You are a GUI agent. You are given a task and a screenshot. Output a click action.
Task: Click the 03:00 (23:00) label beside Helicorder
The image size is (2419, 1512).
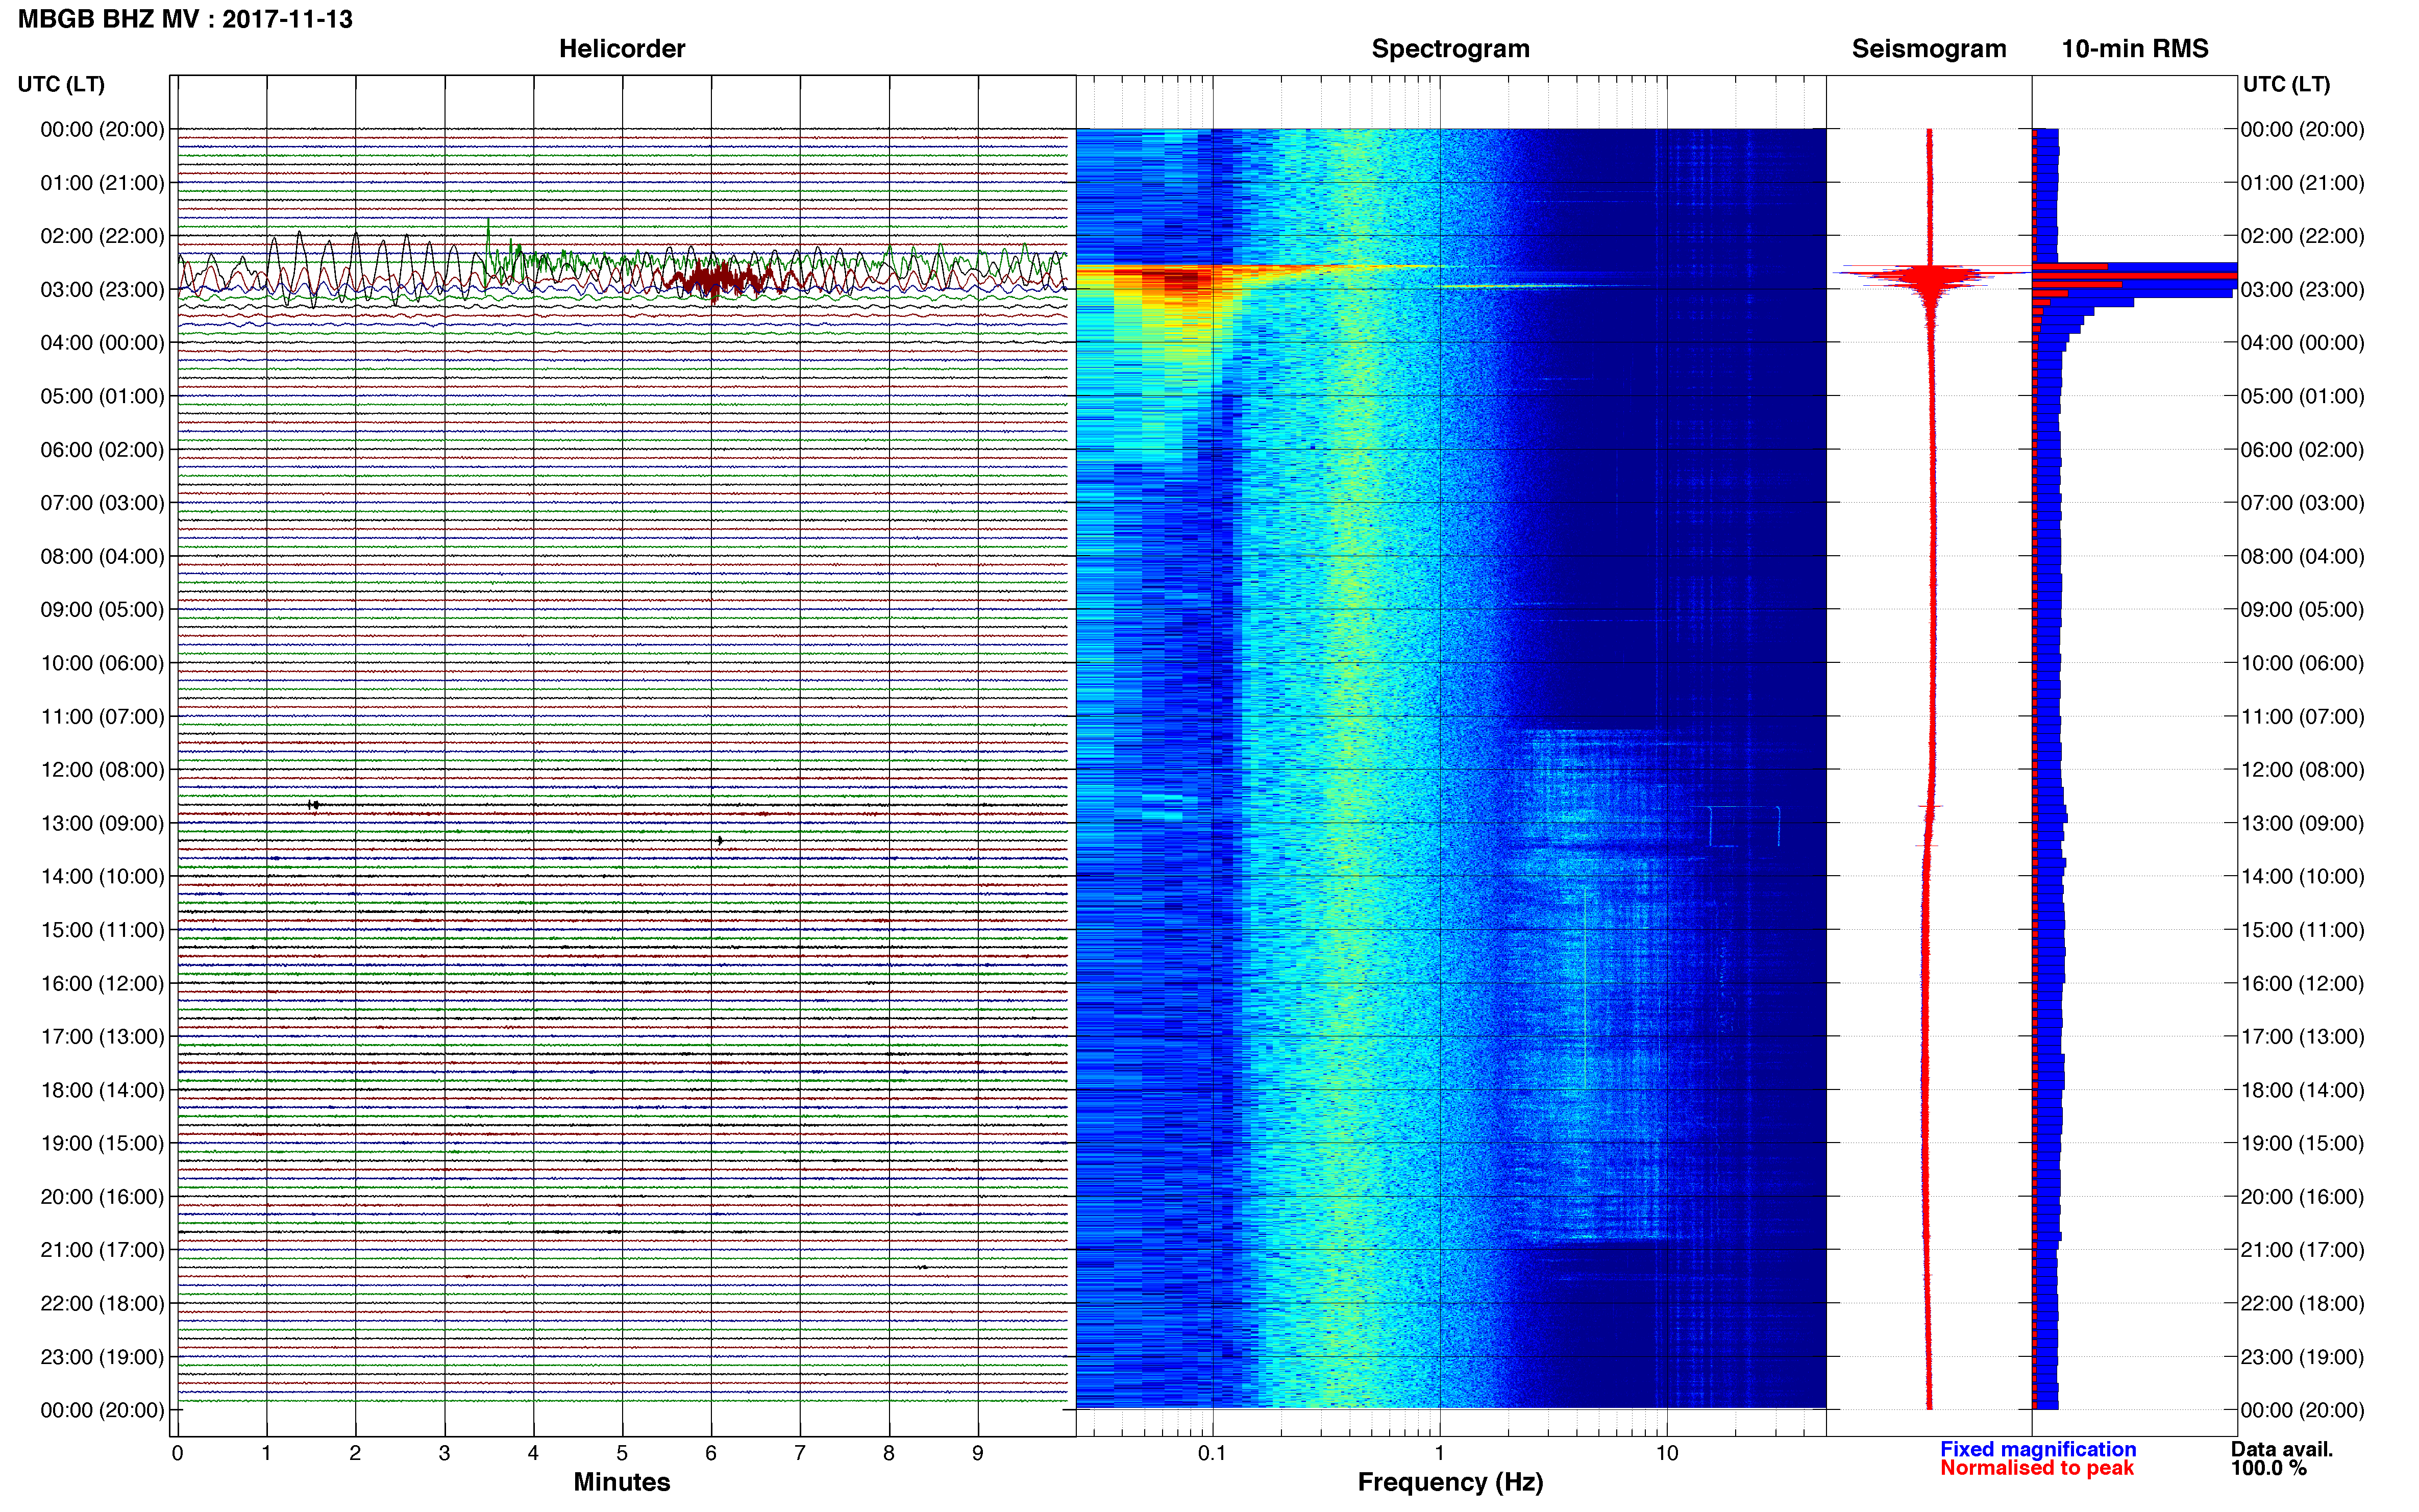(102, 290)
